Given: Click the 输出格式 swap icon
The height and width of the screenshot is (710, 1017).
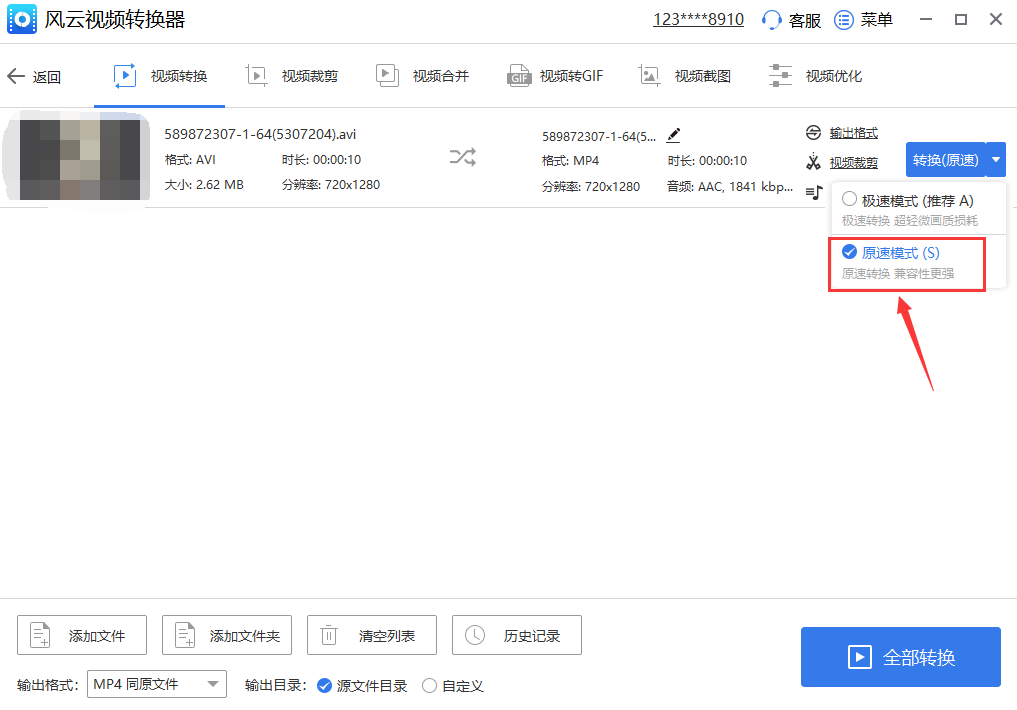Looking at the screenshot, I should tap(813, 133).
